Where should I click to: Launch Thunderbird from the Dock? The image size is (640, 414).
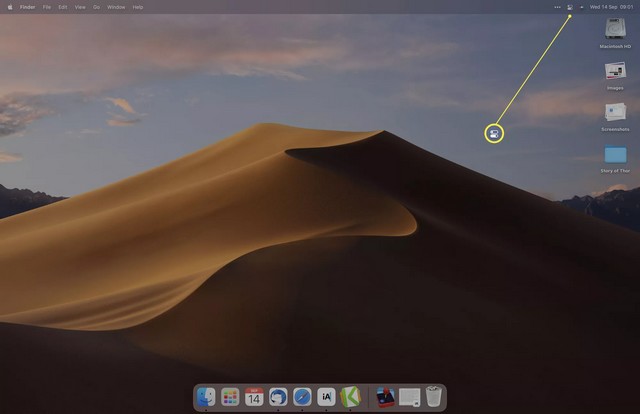[x=278, y=397]
